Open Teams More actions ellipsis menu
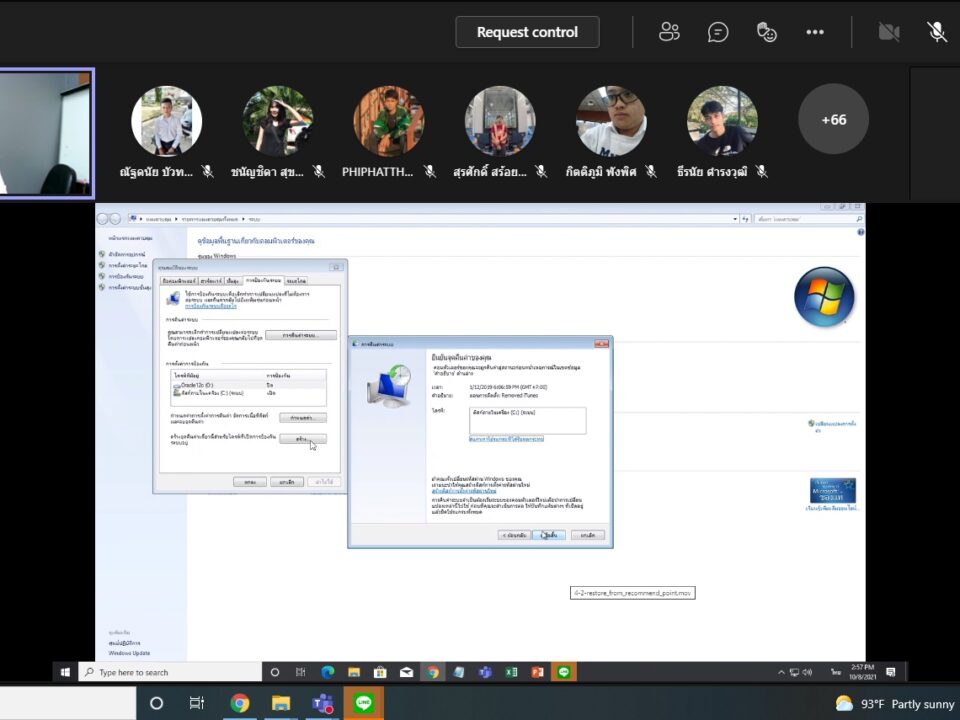 point(815,32)
